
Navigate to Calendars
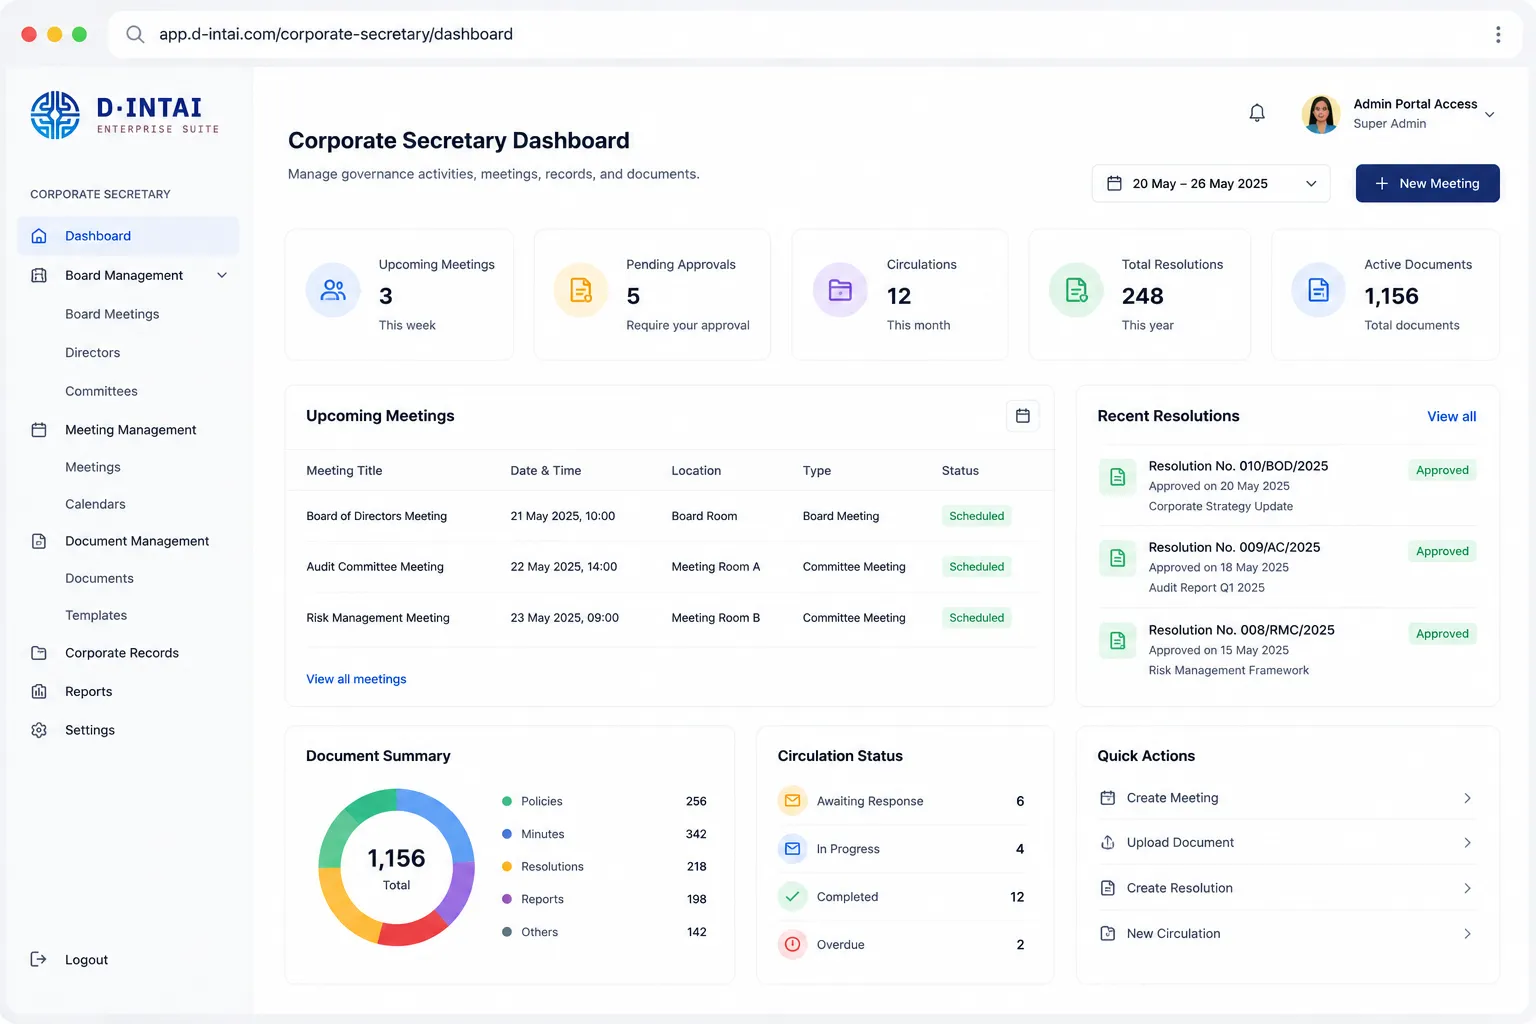coord(95,504)
